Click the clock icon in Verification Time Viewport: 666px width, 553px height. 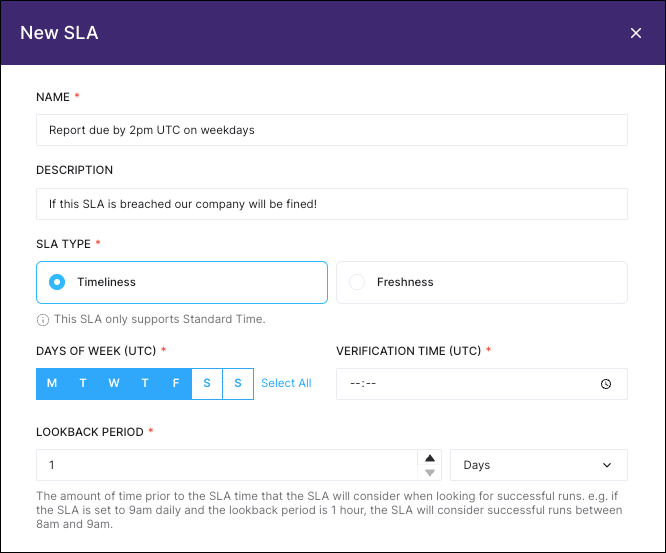tap(606, 384)
